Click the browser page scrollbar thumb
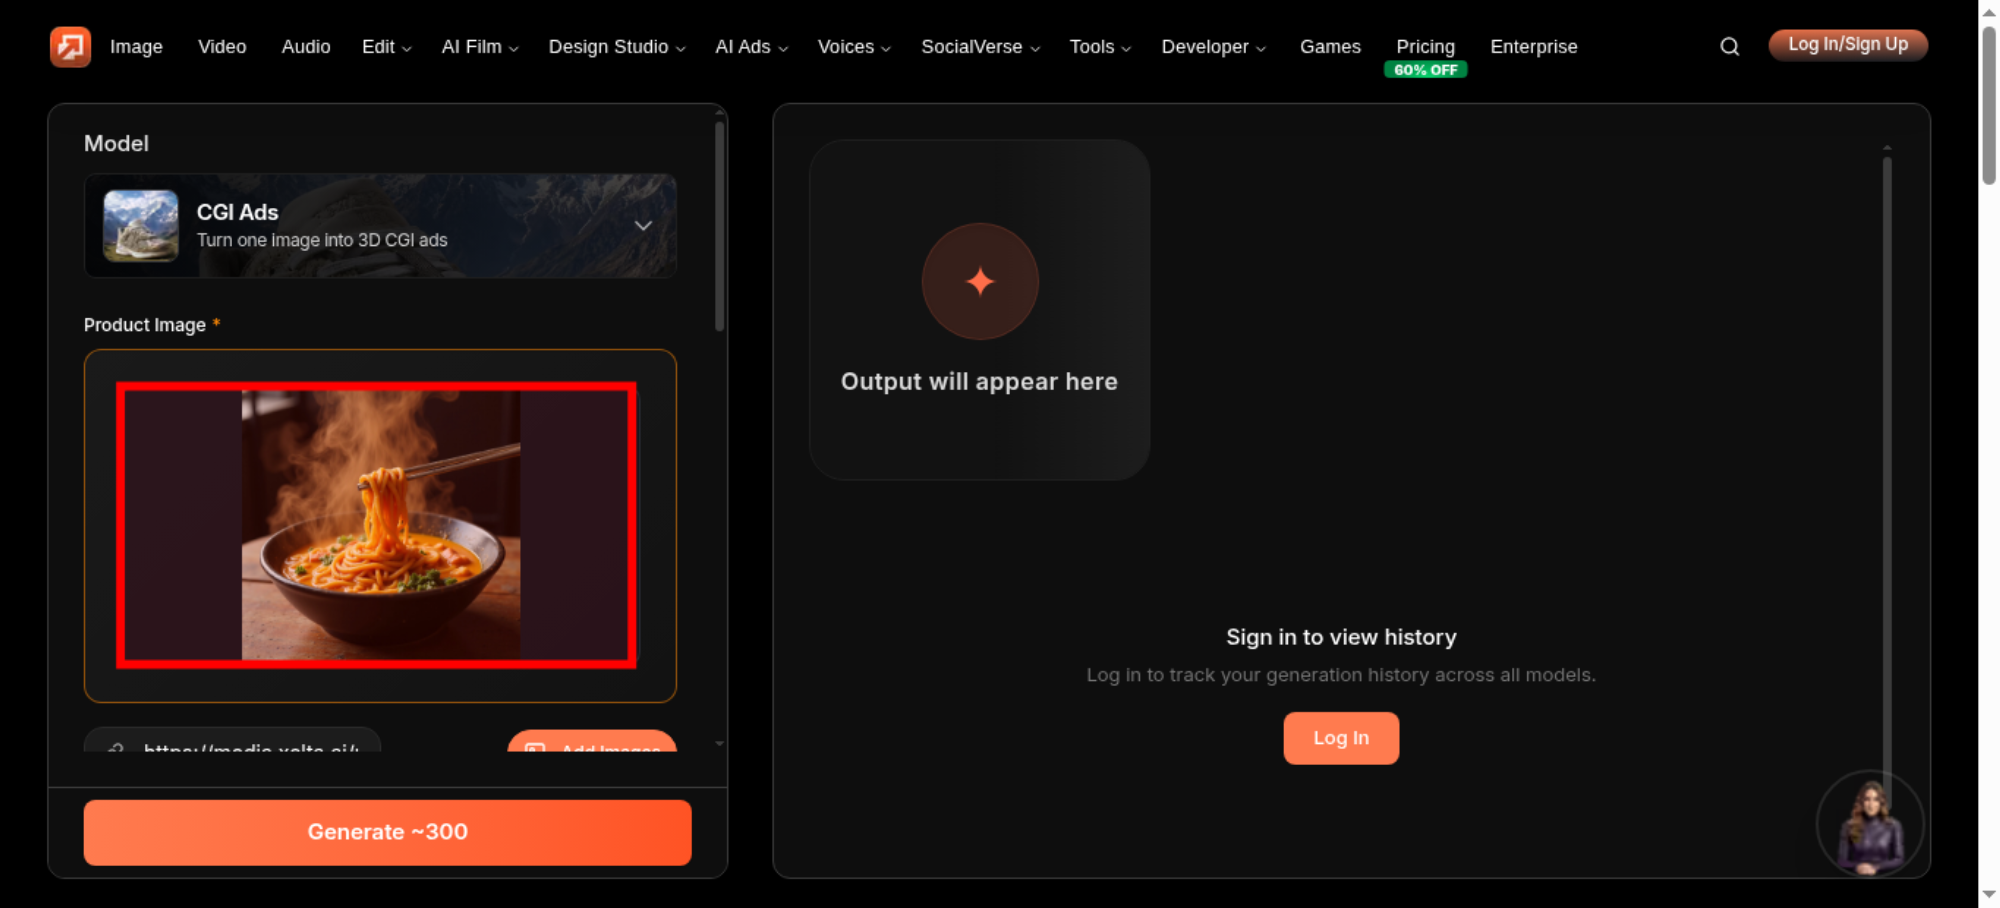Screen dimensions: 2000x908 1989,105
